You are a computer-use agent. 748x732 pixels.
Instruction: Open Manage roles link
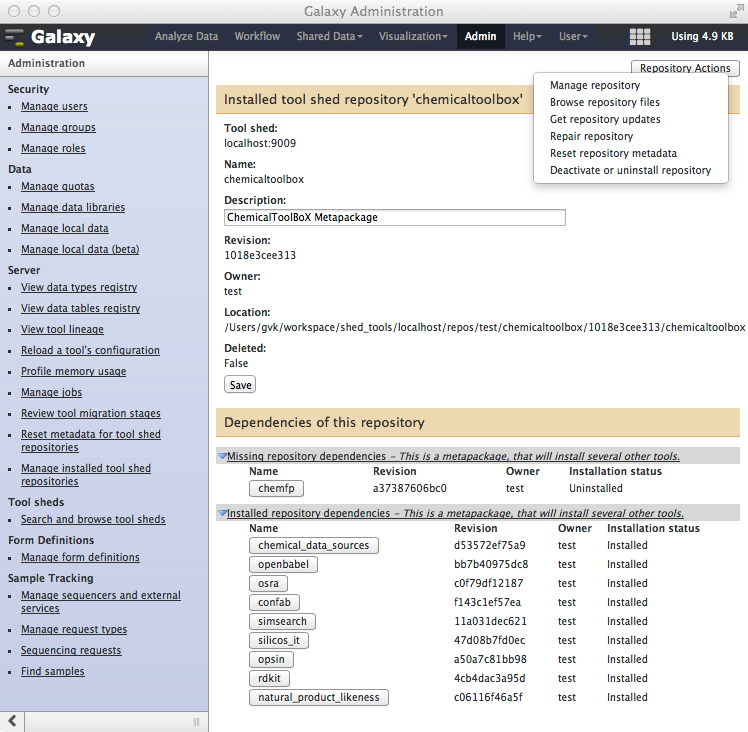(53, 148)
